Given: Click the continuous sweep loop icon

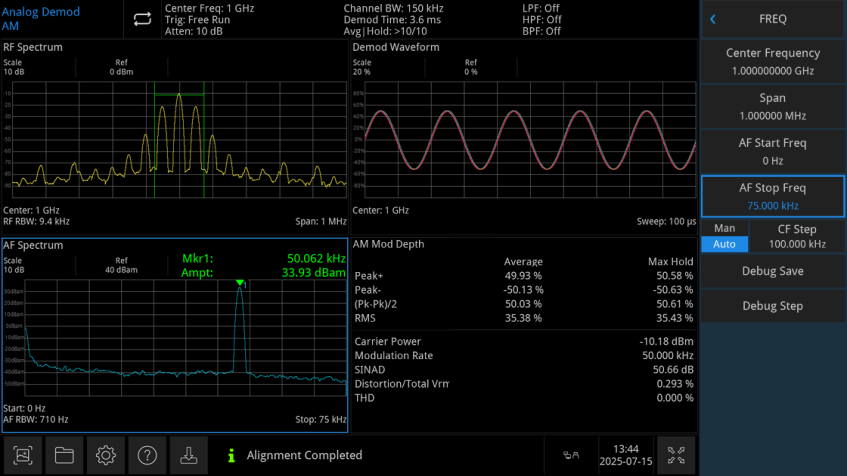Looking at the screenshot, I should click(x=141, y=18).
